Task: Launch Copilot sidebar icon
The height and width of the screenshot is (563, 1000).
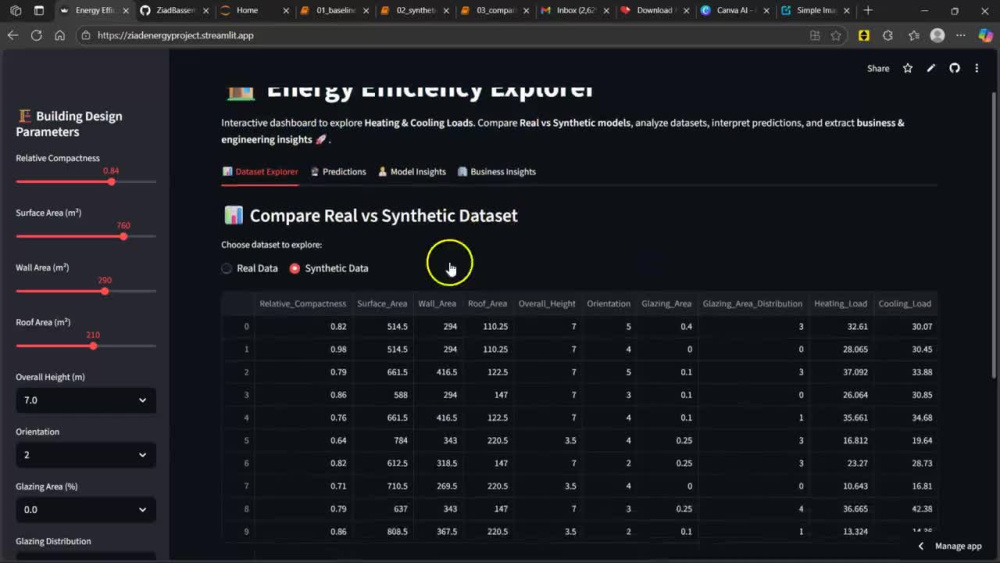Action: tap(985, 36)
